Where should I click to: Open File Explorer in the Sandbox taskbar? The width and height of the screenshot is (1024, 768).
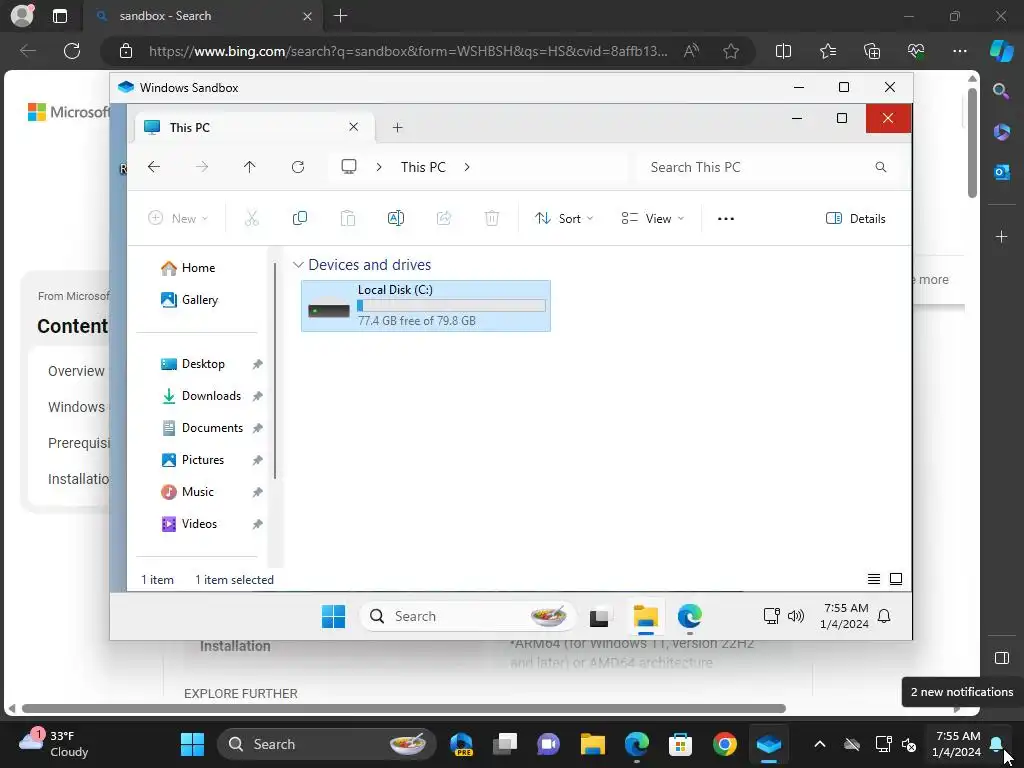point(645,616)
